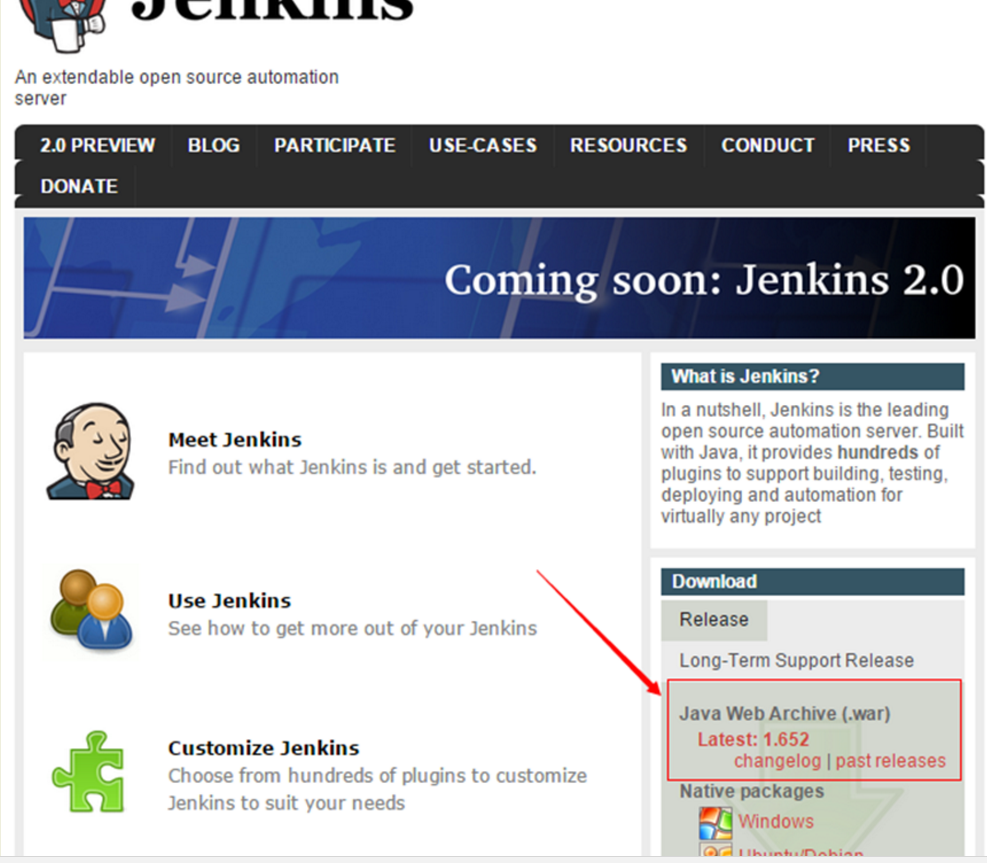The image size is (987, 863).
Task: Open the Meet Jenkins heading link
Action: point(235,439)
